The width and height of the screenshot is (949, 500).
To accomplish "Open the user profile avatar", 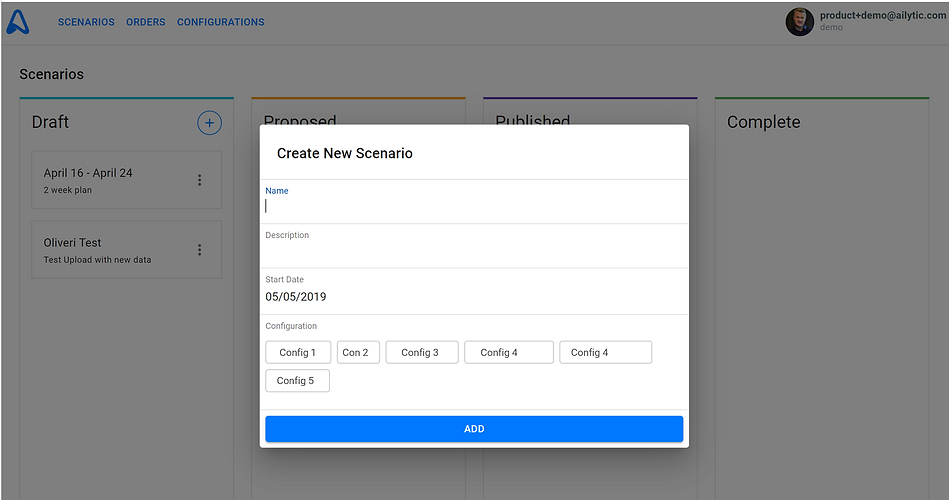I will [799, 22].
